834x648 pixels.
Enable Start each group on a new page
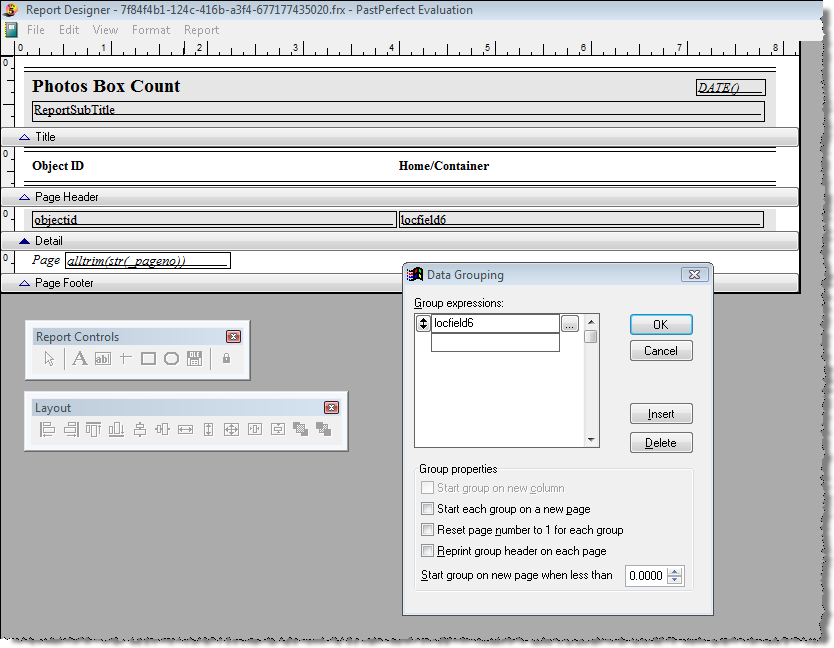coord(428,508)
